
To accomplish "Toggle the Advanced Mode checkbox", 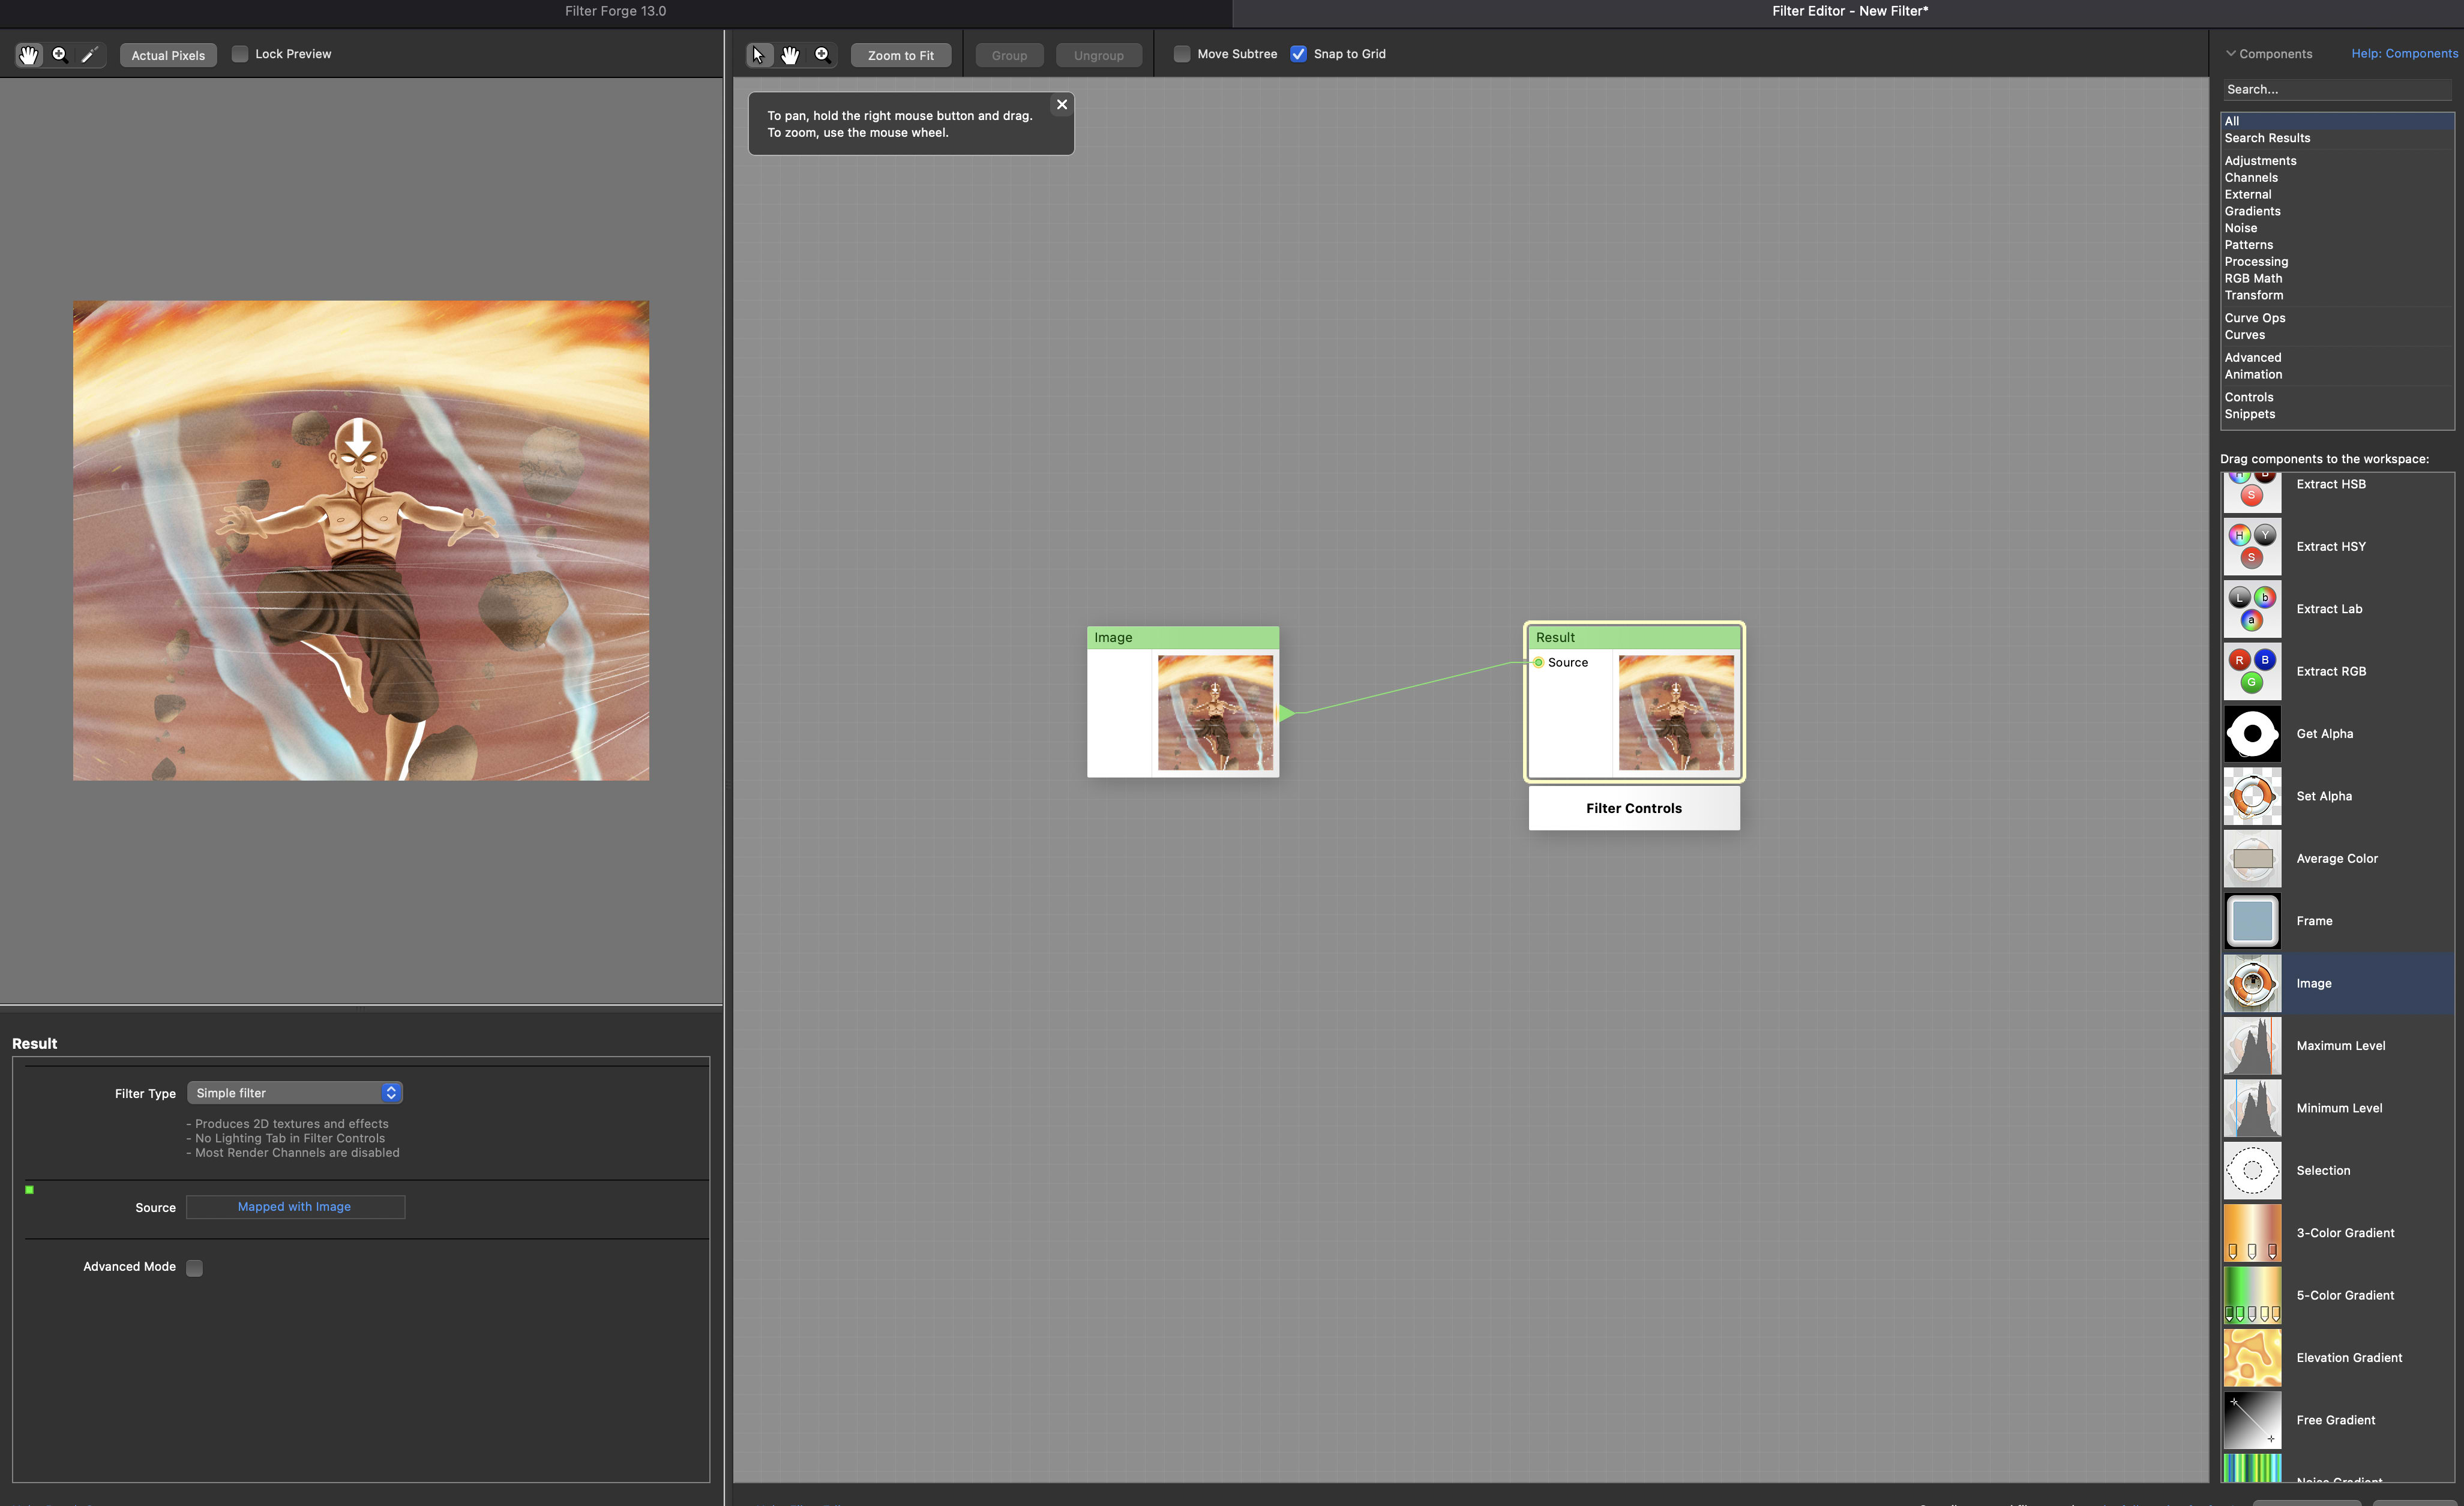I will (195, 1267).
